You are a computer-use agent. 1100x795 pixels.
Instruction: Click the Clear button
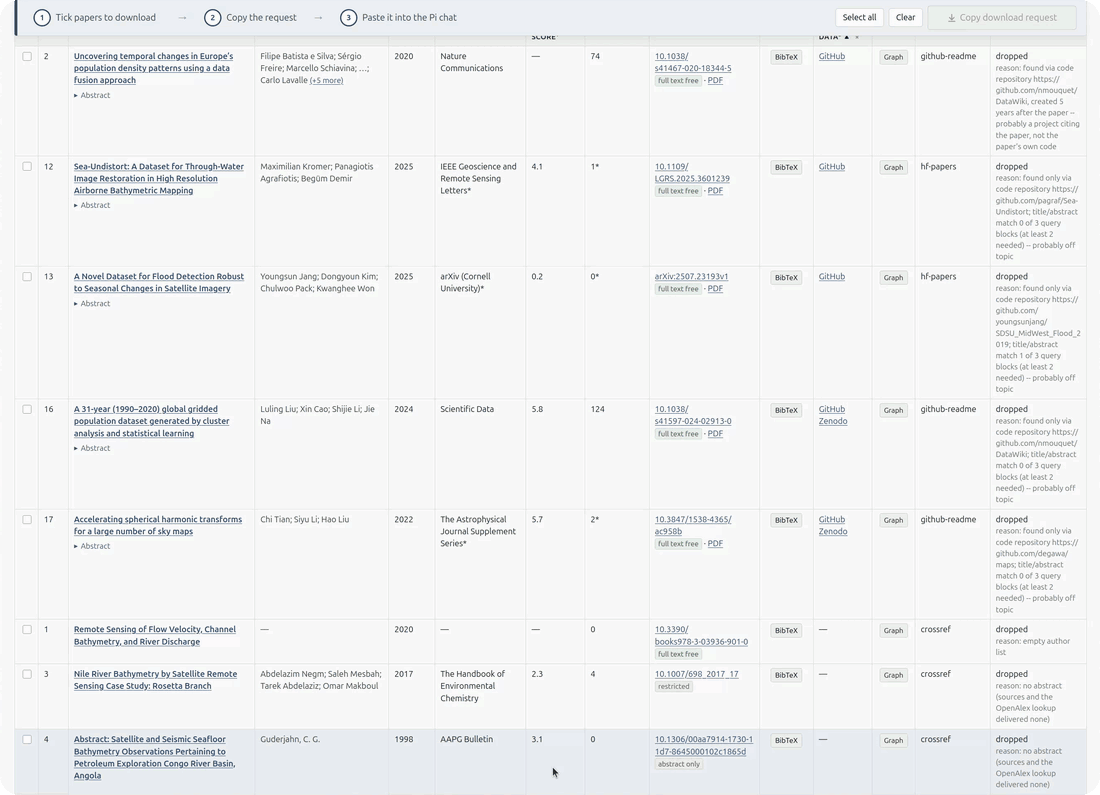(905, 18)
